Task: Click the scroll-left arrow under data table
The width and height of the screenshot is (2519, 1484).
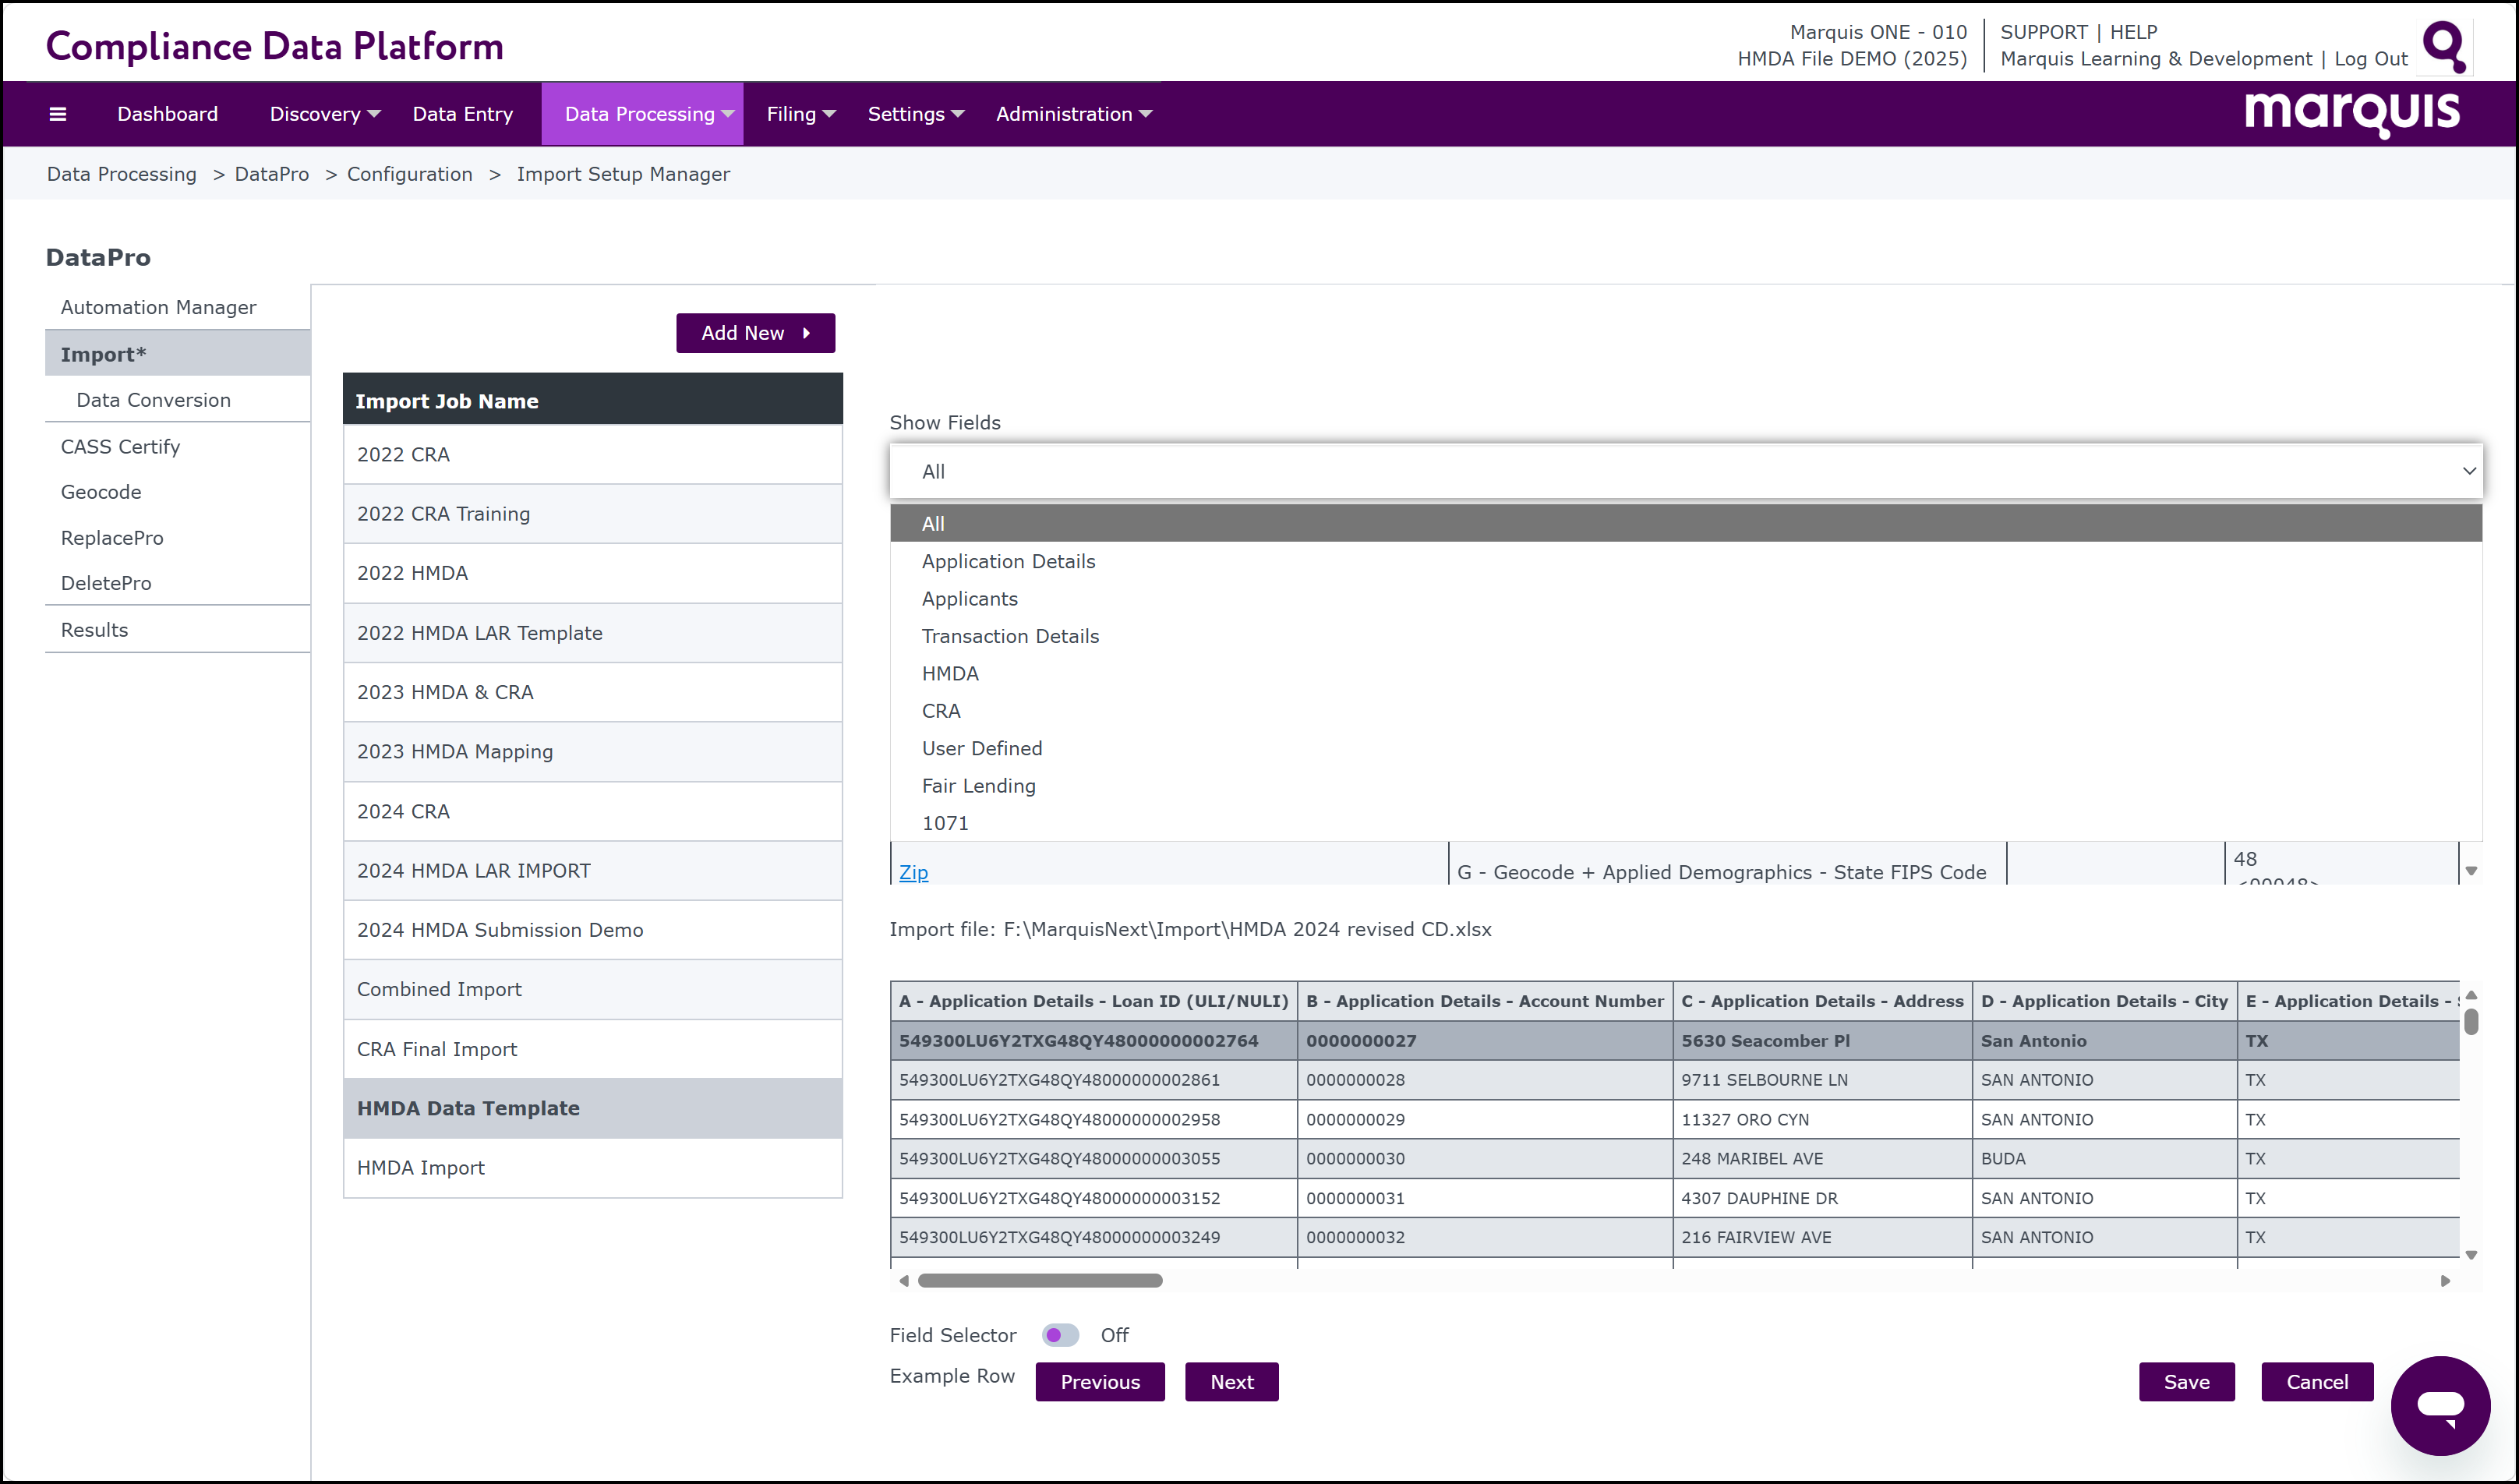Action: [x=904, y=1281]
